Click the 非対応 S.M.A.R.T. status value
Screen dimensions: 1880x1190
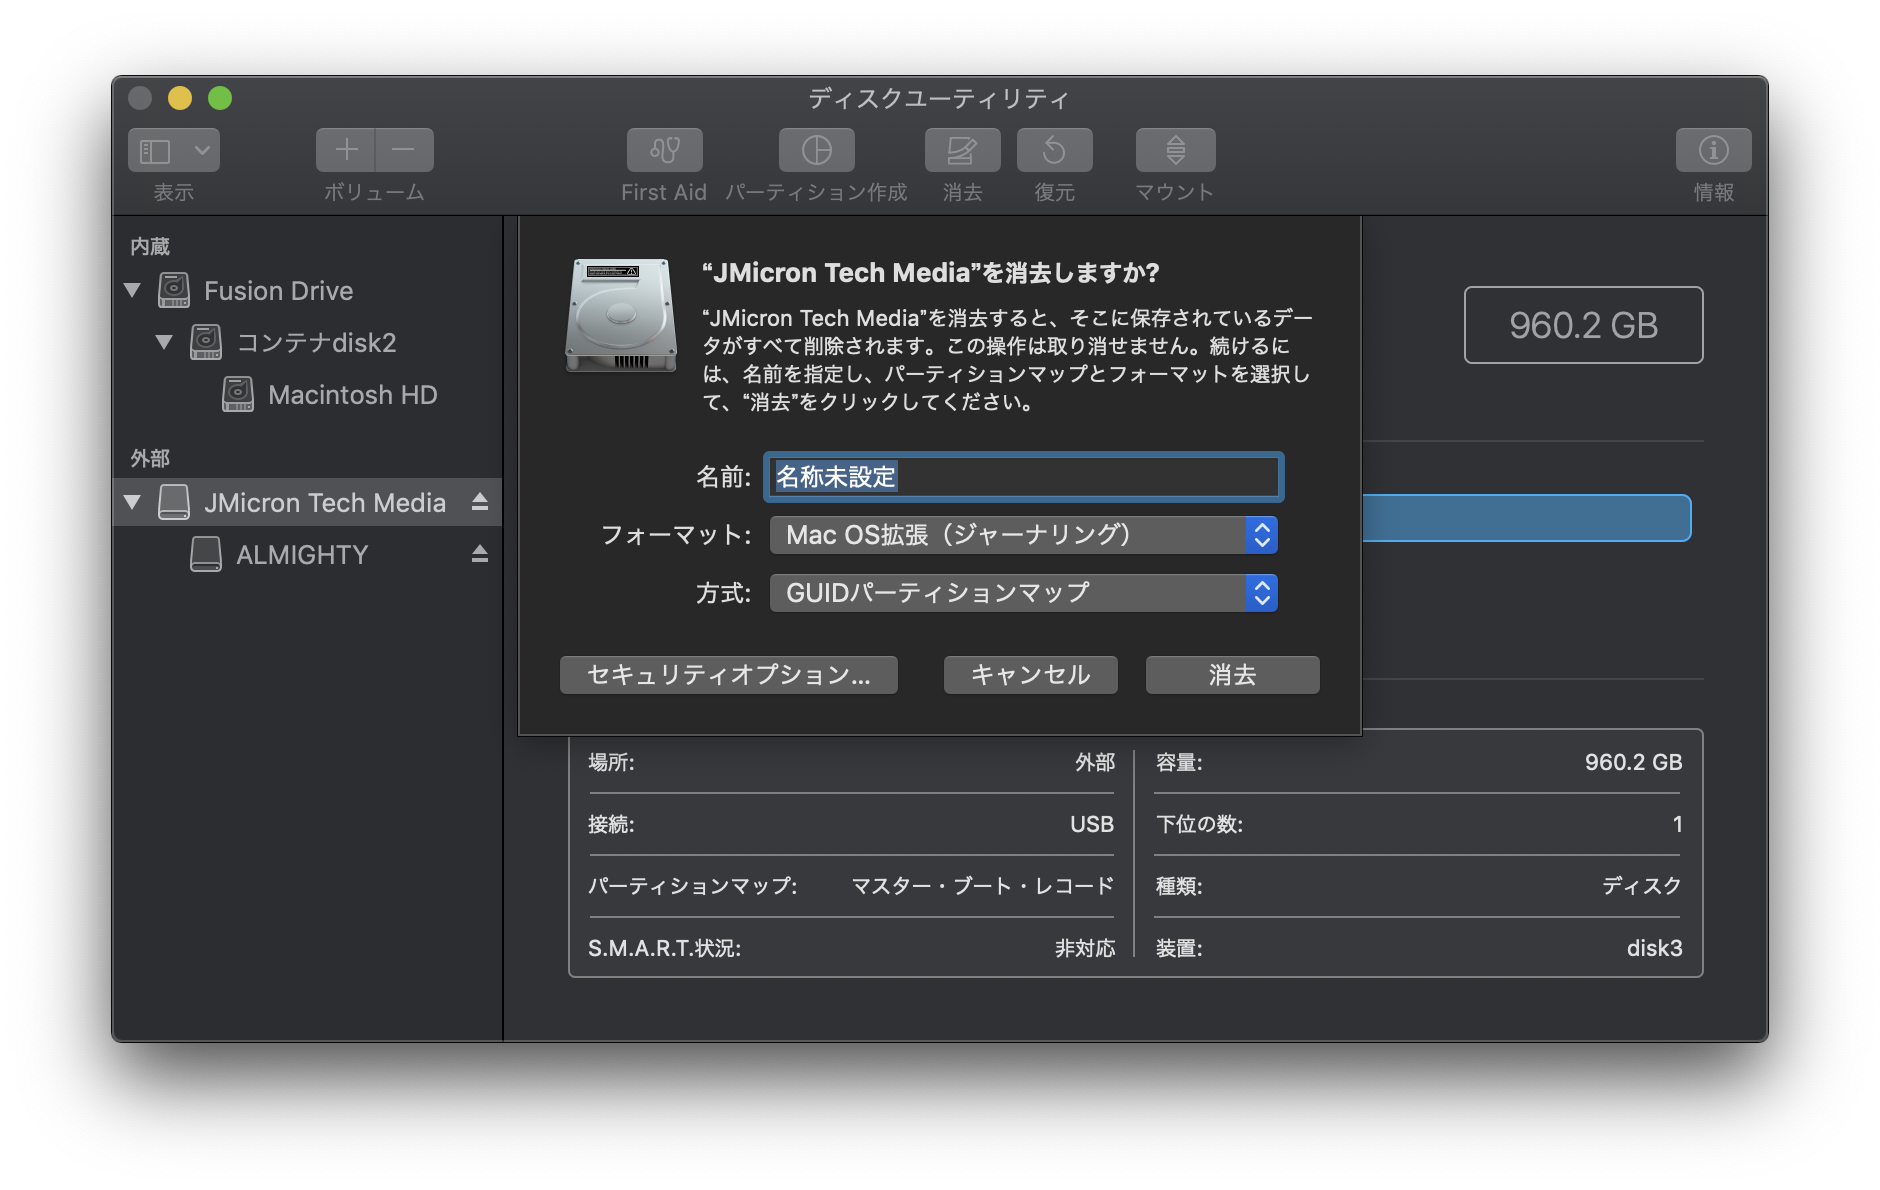click(1085, 948)
